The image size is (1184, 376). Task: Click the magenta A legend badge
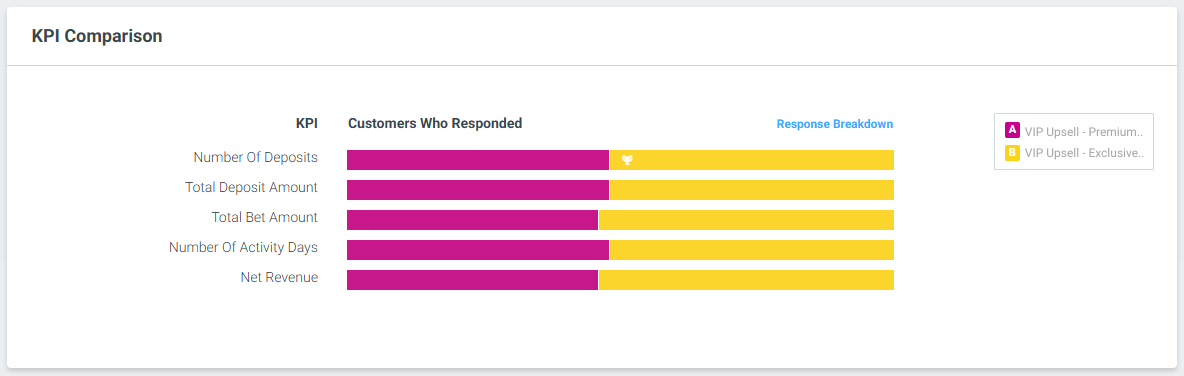click(1013, 131)
